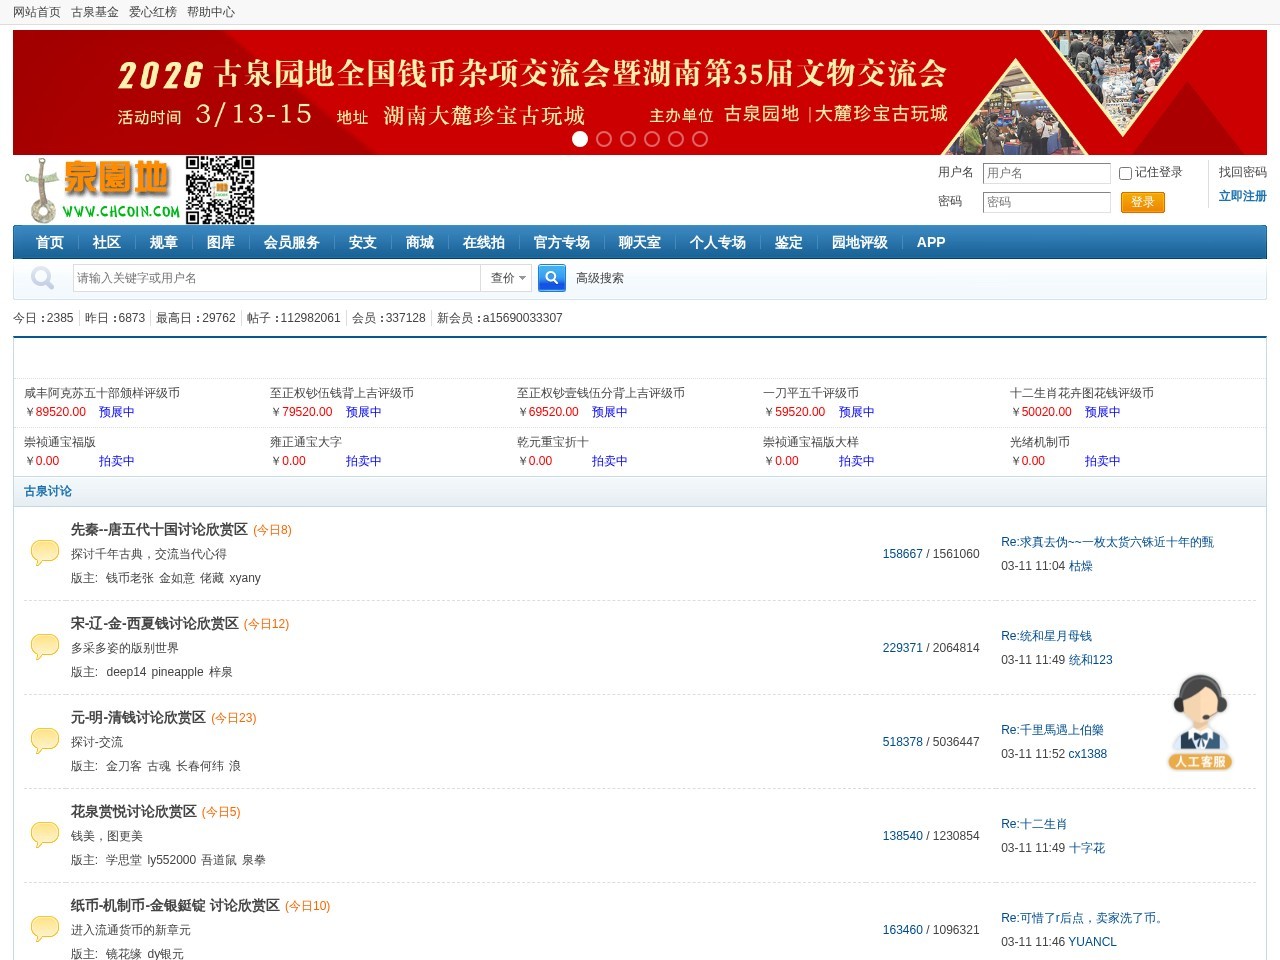Open the 会员服务 navigation menu
Viewport: 1280px width, 960px height.
[291, 242]
